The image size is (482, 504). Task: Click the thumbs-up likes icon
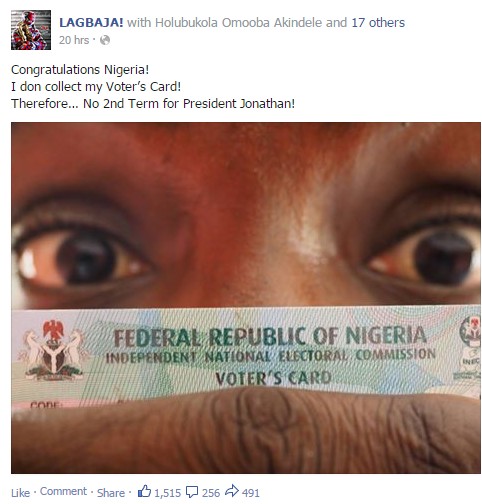pos(144,491)
